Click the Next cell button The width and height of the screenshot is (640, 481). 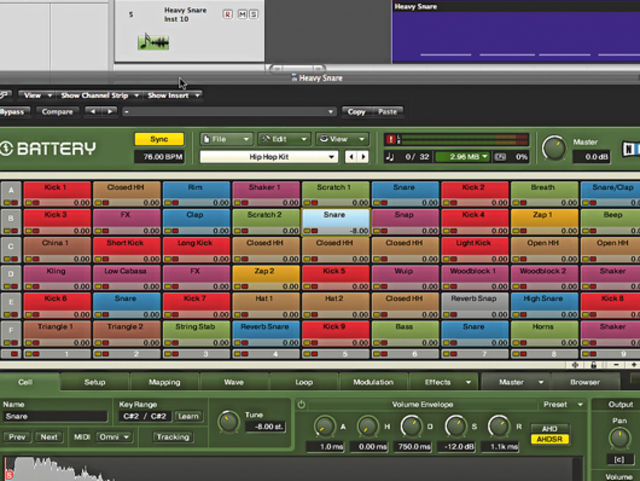coord(49,437)
